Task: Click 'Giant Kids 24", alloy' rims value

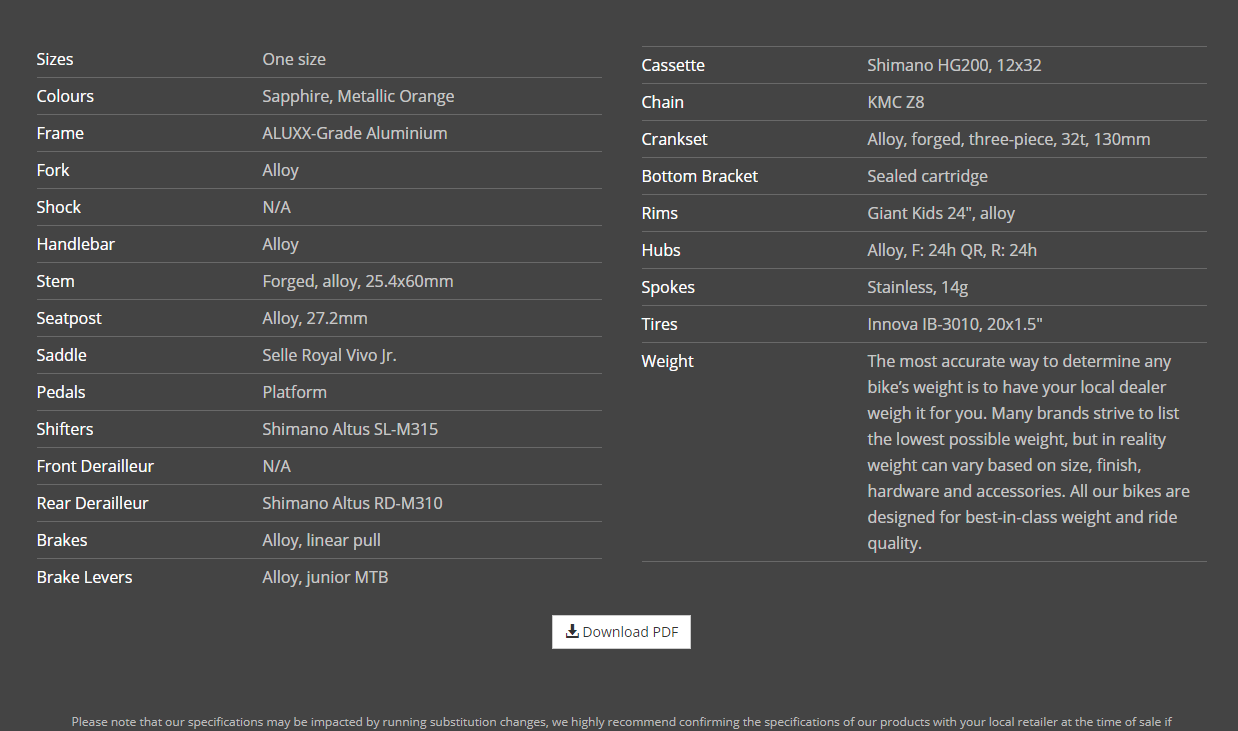Action: click(x=942, y=213)
